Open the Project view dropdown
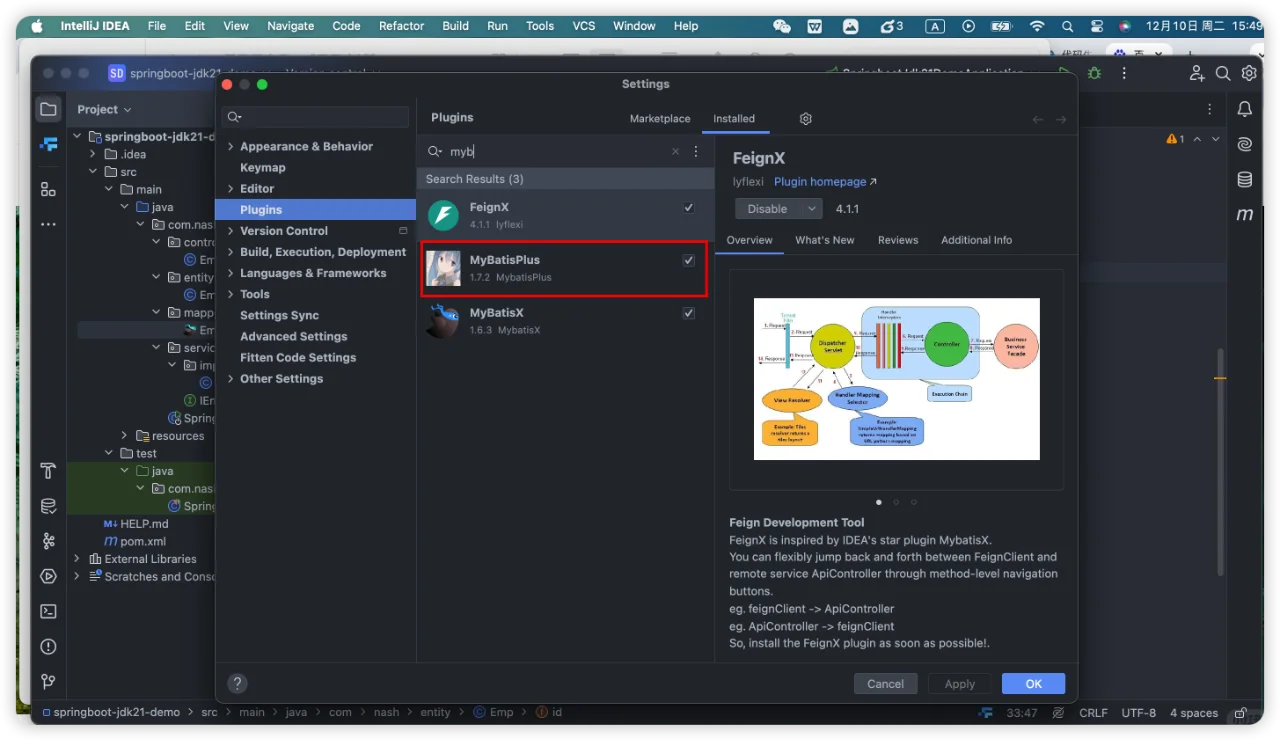 [104, 109]
